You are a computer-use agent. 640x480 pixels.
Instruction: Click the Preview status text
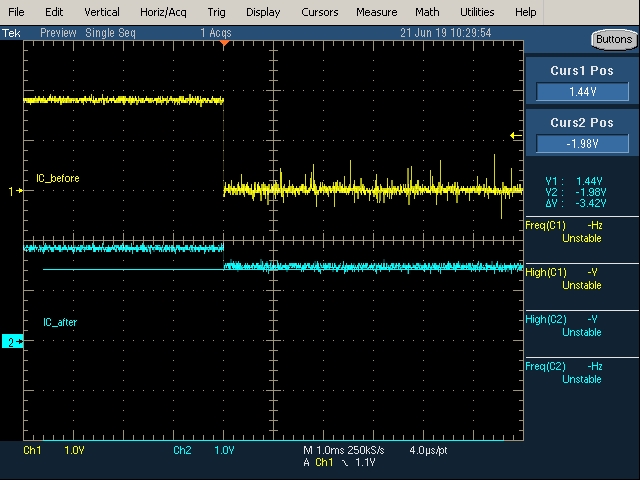(x=58, y=33)
